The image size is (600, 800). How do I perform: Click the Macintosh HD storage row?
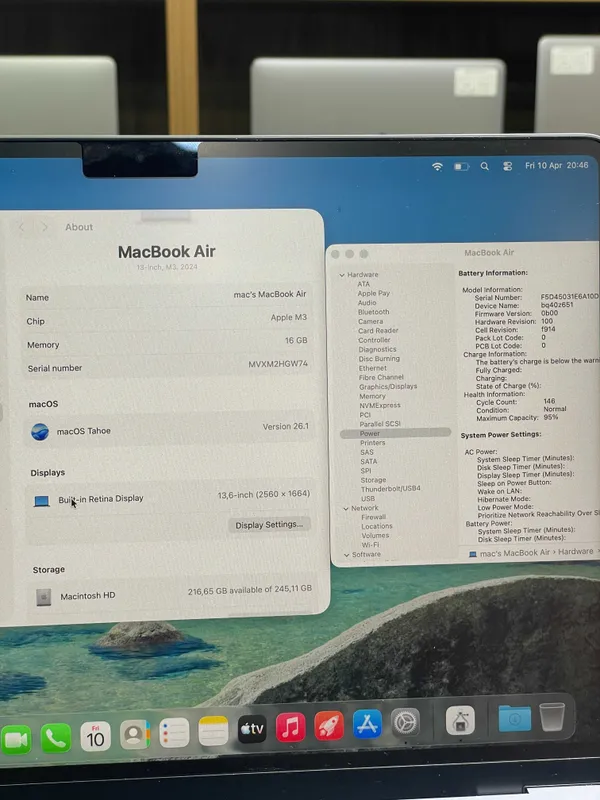[173, 594]
